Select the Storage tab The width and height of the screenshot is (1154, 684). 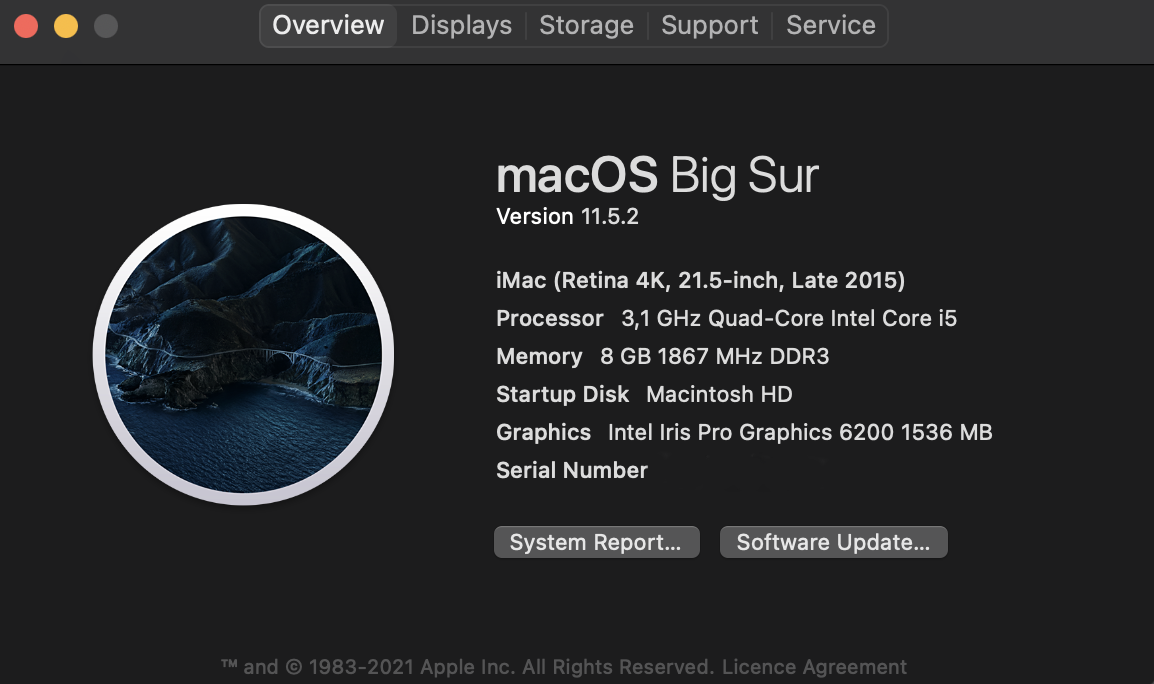586,25
